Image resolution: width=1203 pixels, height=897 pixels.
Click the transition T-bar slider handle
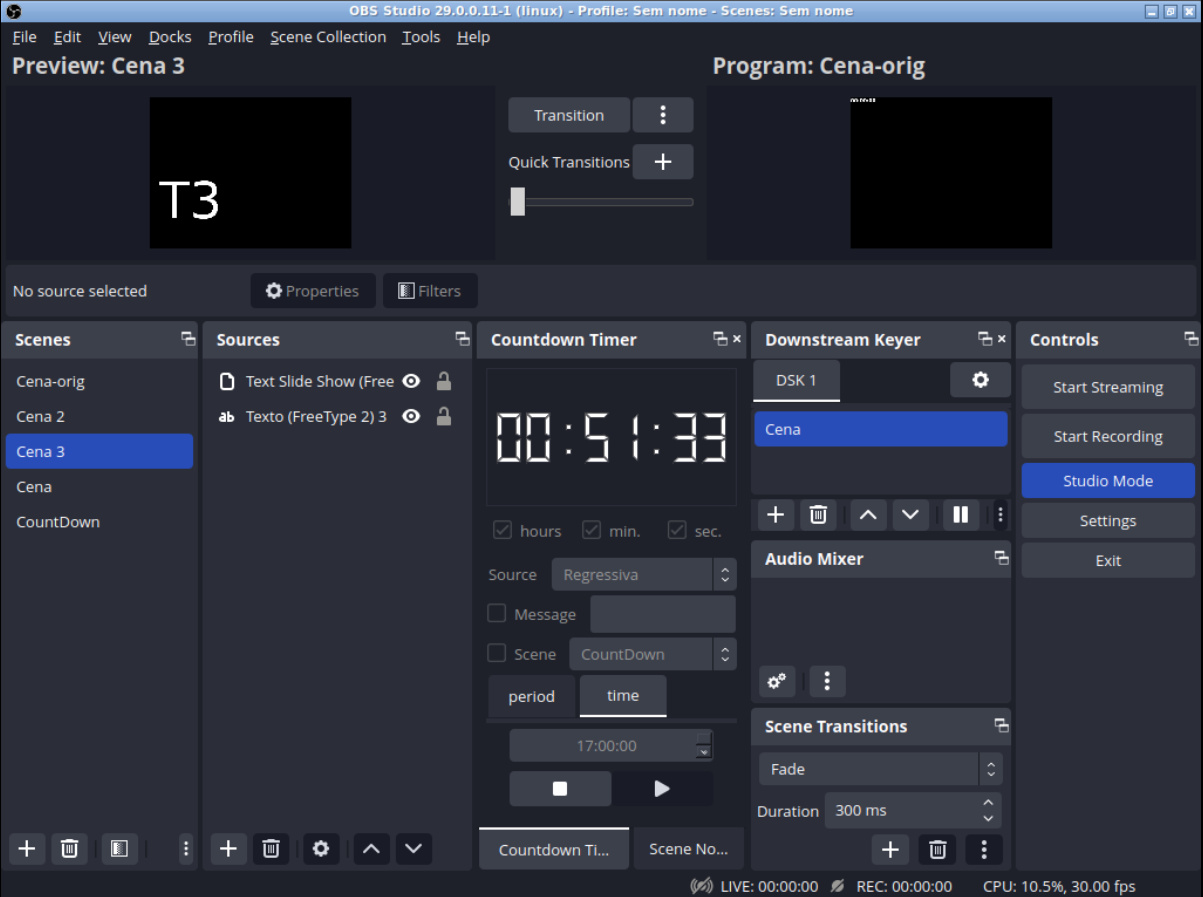(x=517, y=201)
